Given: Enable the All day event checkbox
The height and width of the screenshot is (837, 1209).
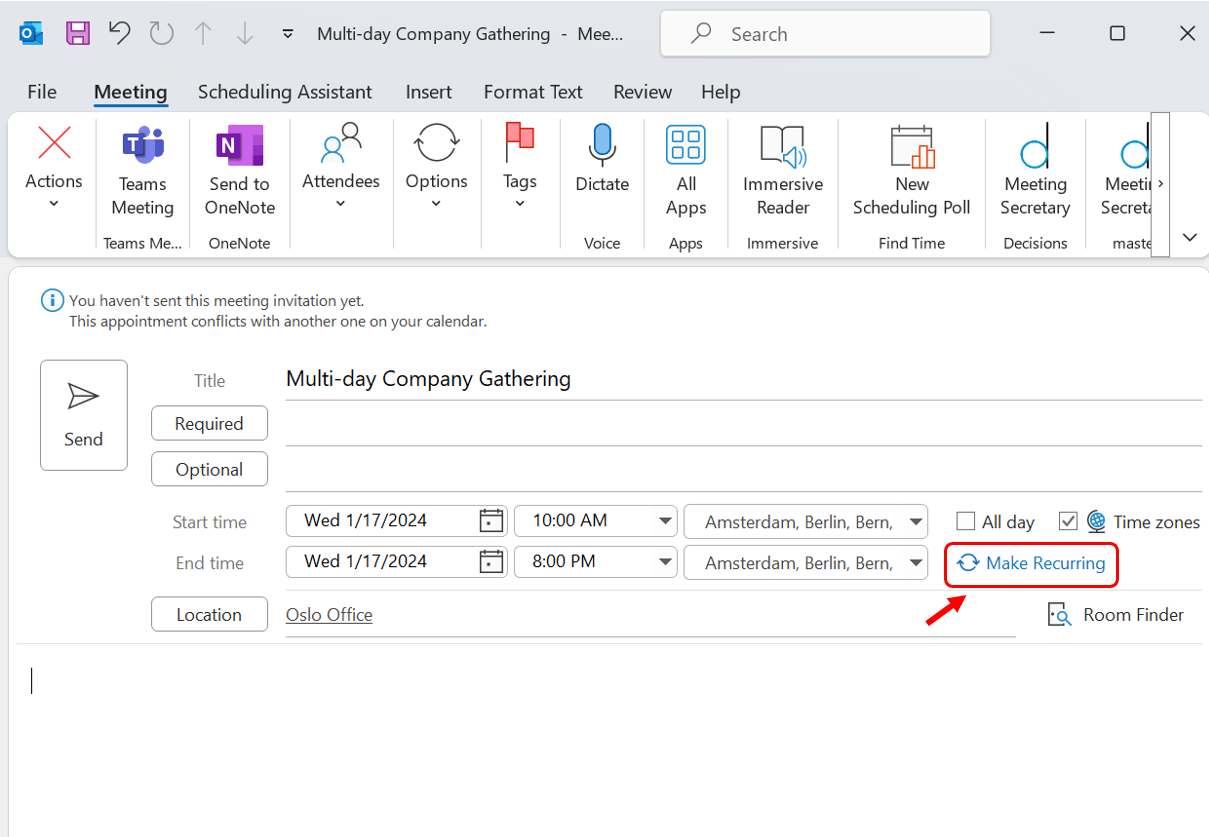Looking at the screenshot, I should click(965, 521).
